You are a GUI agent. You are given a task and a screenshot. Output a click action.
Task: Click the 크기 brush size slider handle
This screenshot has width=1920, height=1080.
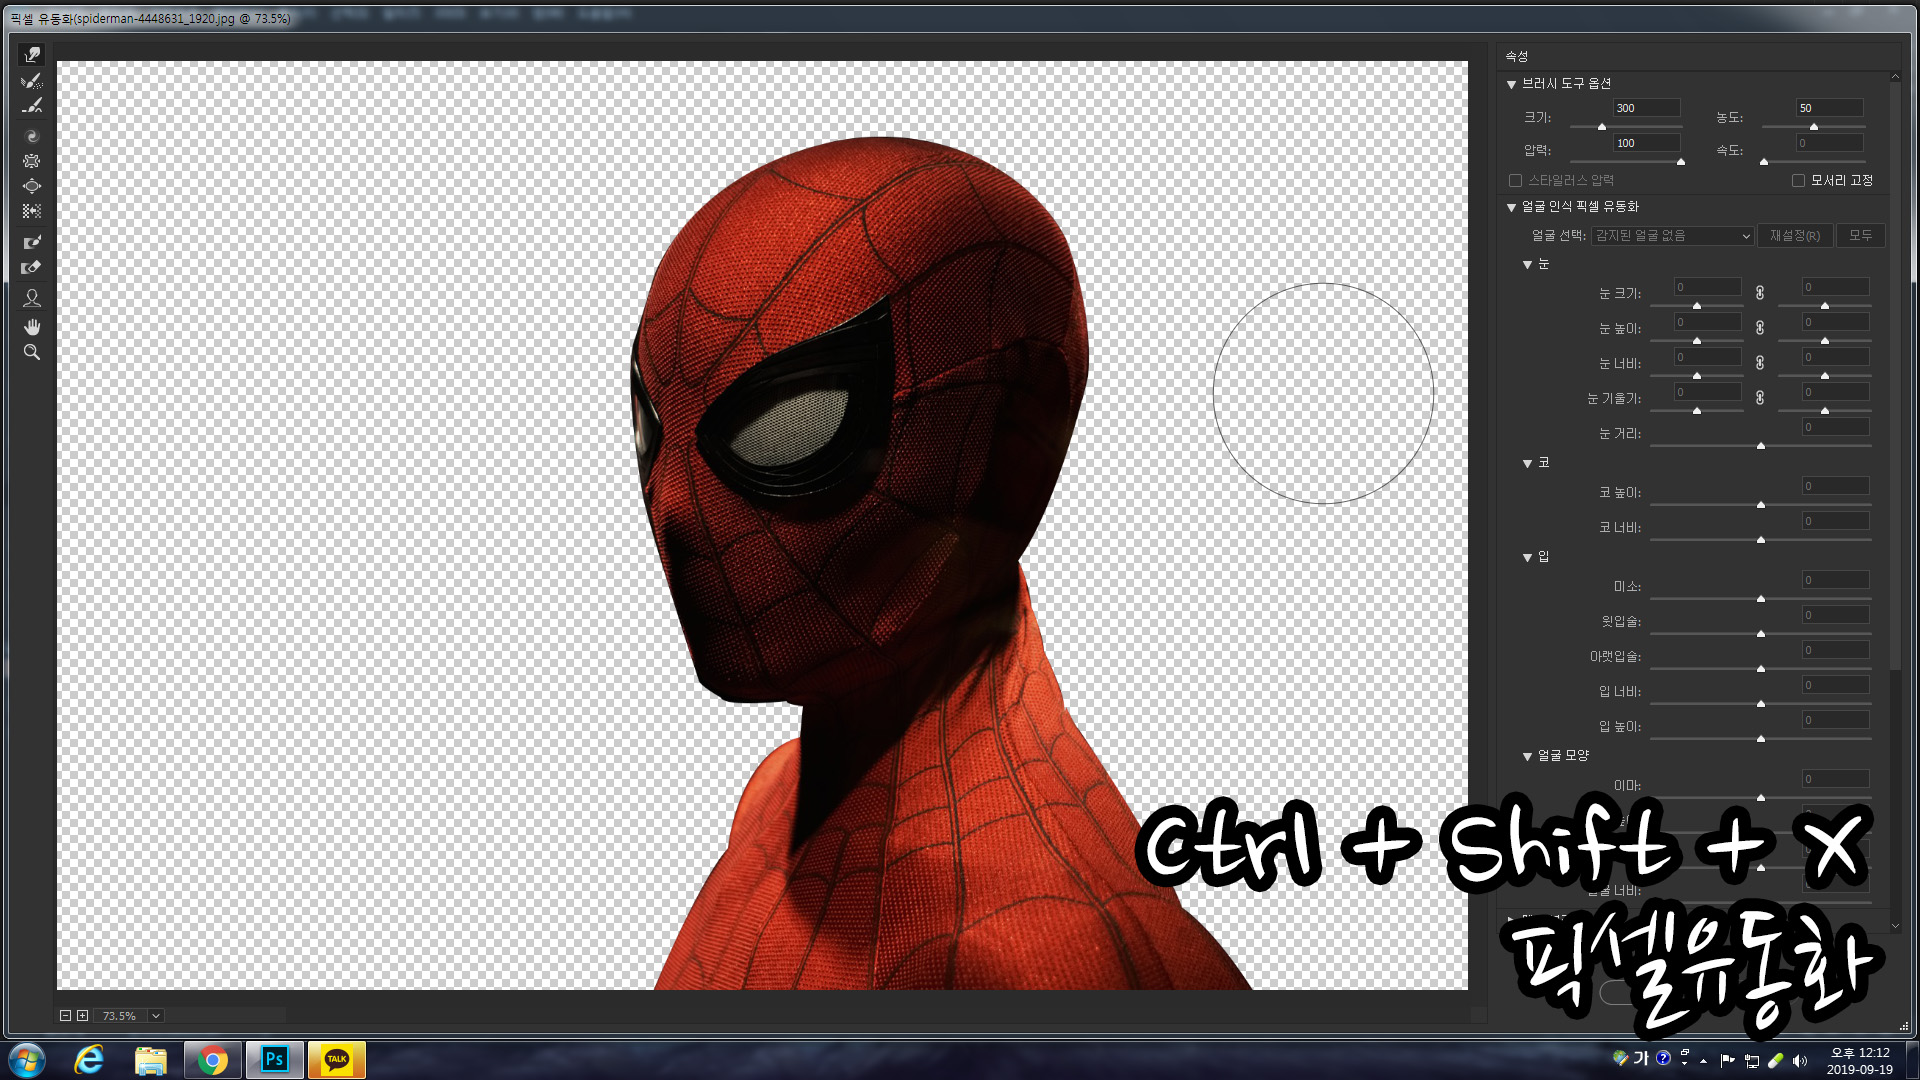click(x=1602, y=127)
